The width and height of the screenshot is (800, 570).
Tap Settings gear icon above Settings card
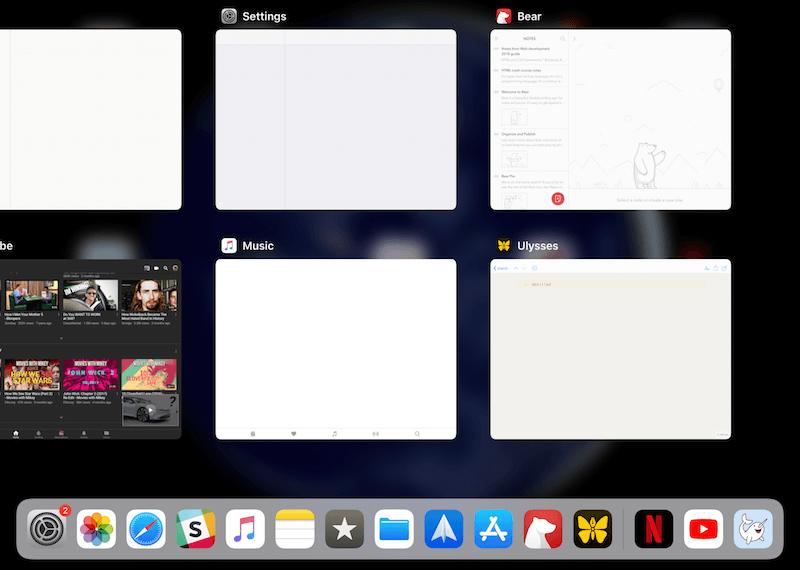click(229, 16)
